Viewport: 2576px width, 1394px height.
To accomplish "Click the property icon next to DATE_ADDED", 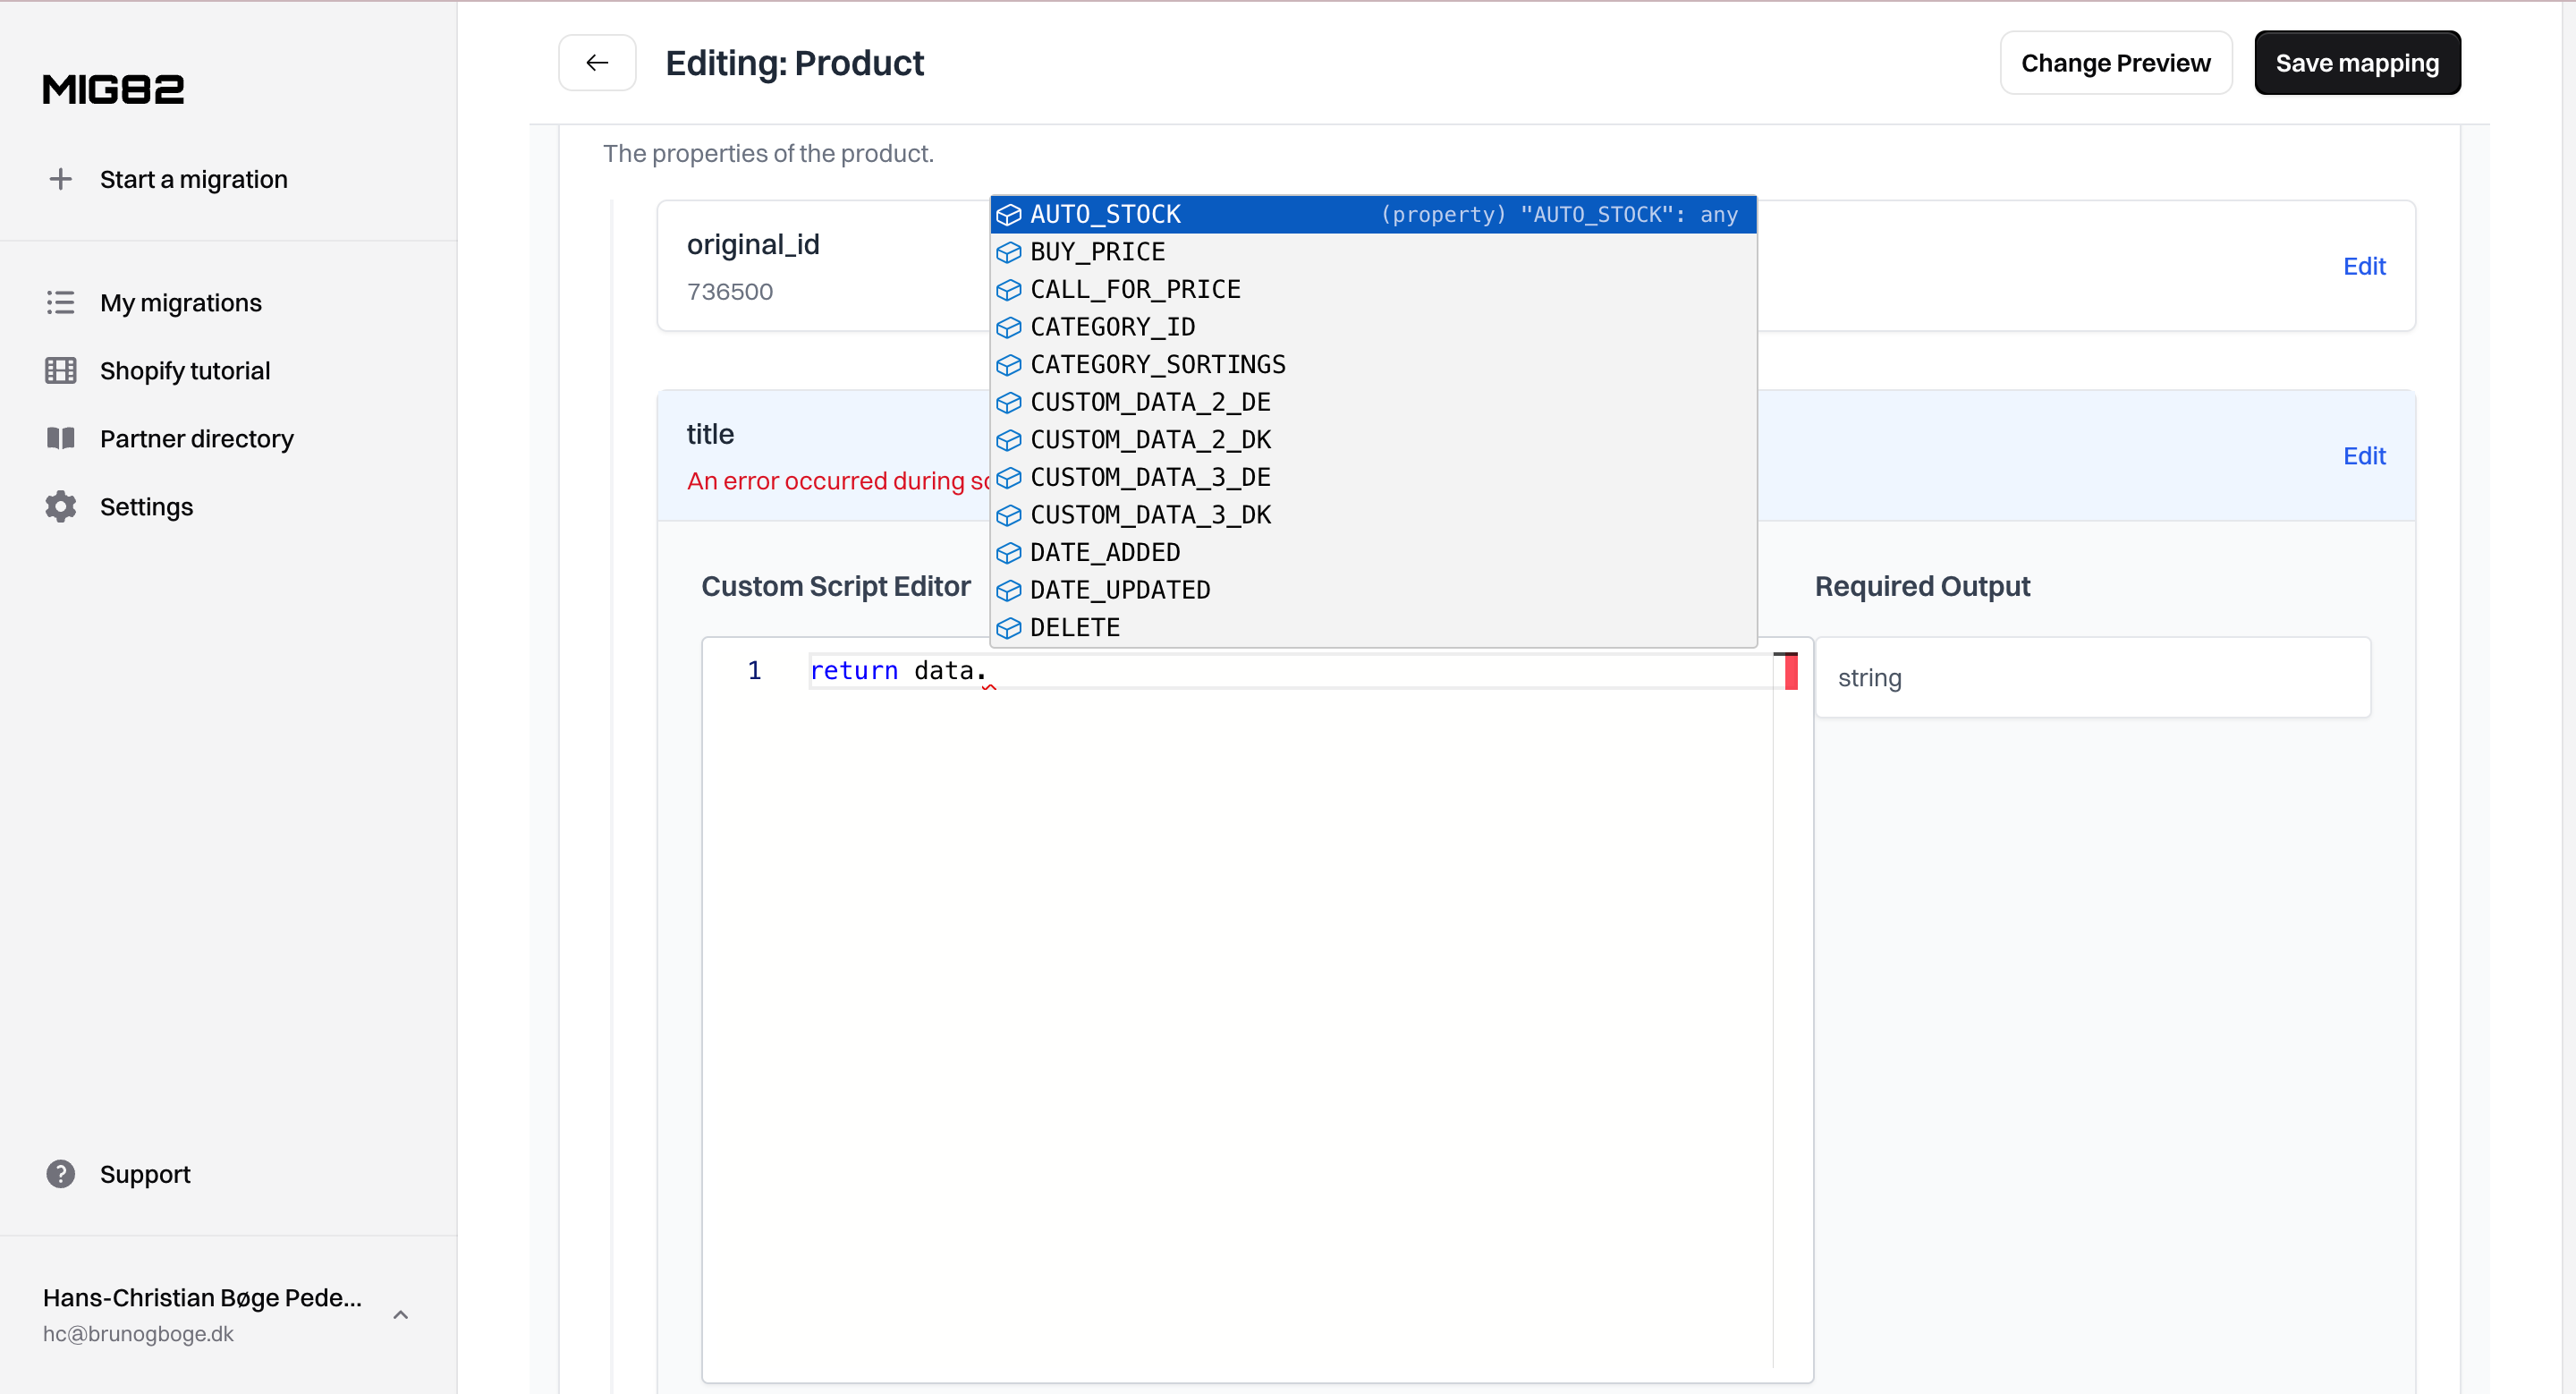I will [1009, 553].
